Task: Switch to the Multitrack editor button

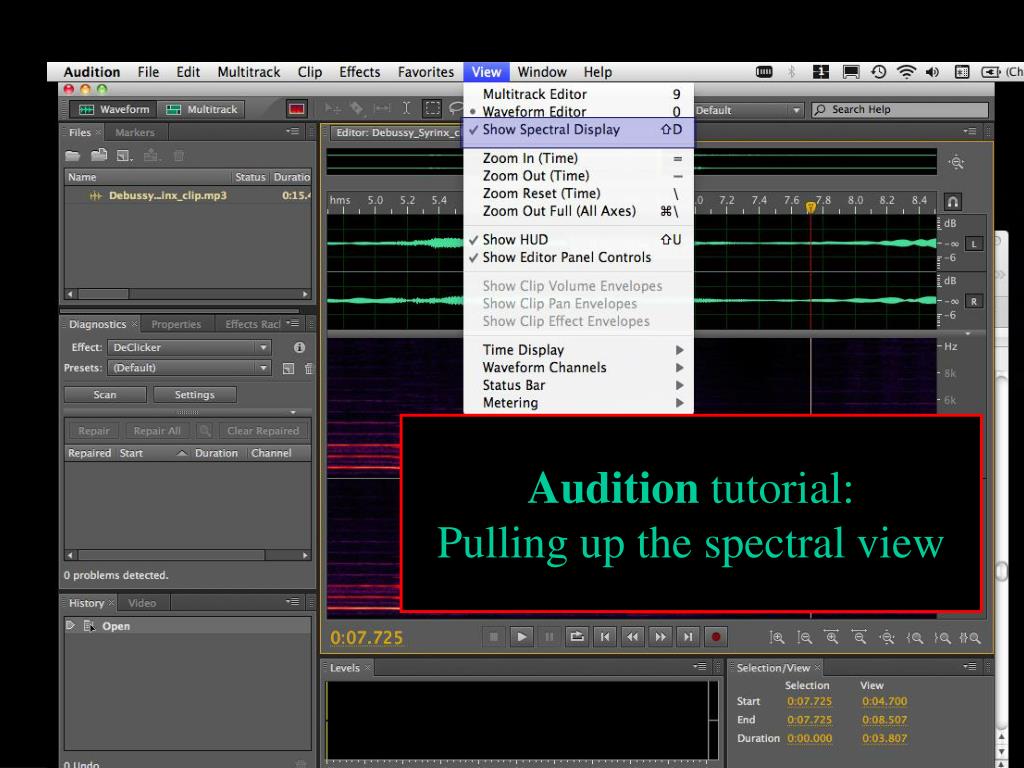Action: click(x=202, y=109)
